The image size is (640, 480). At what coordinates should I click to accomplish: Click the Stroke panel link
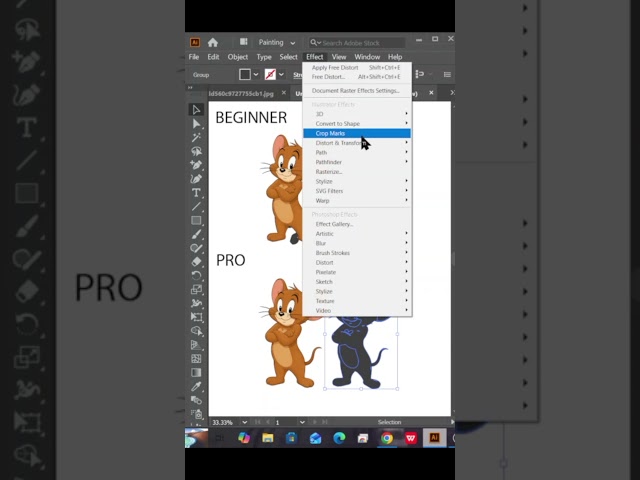298,75
